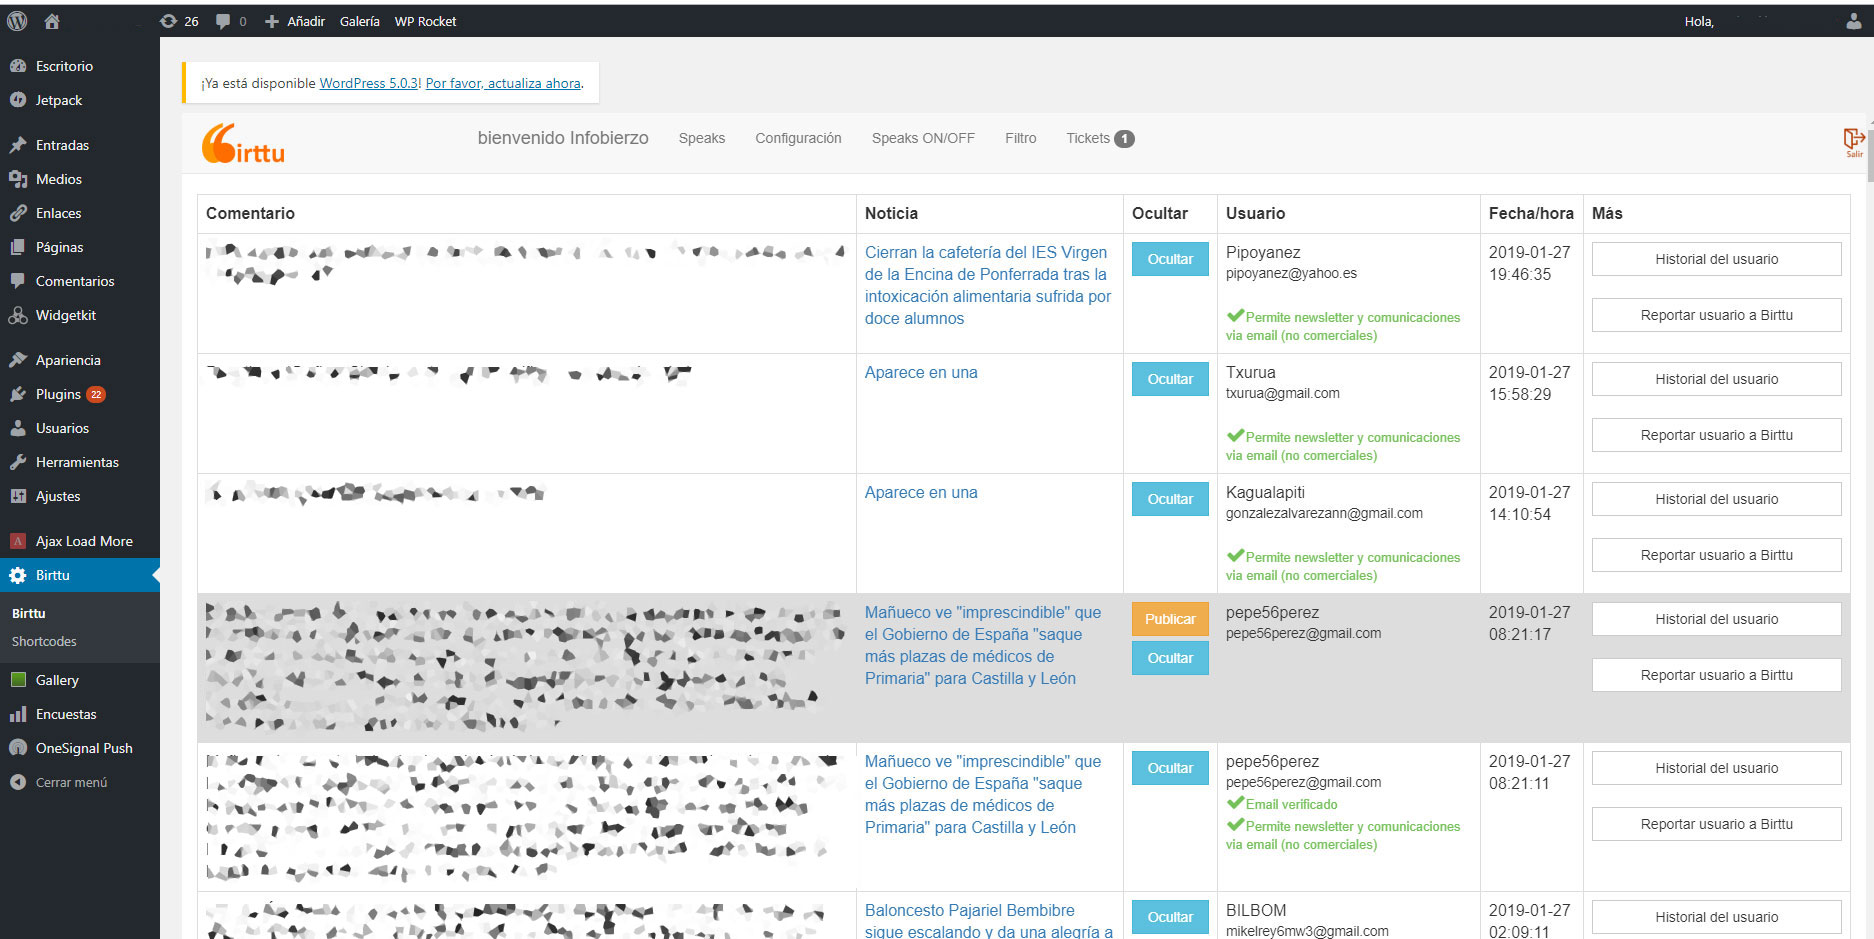This screenshot has height=939, width=1874.
Task: Click the WordPress logo icon
Action: (17, 21)
